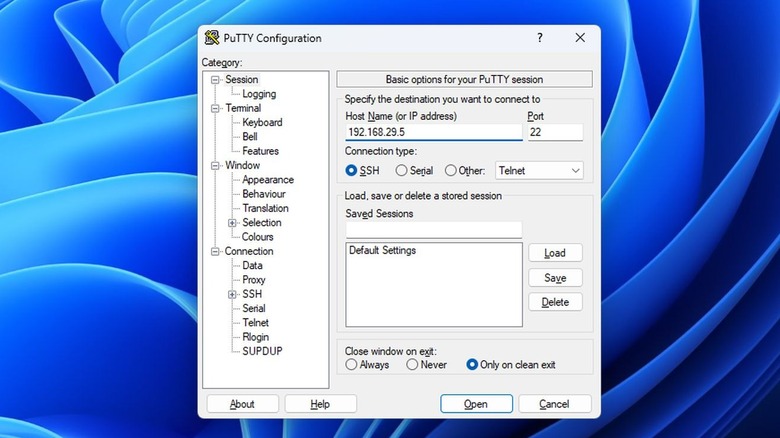This screenshot has height=438, width=780.
Task: Click the Port number field
Action: (554, 132)
